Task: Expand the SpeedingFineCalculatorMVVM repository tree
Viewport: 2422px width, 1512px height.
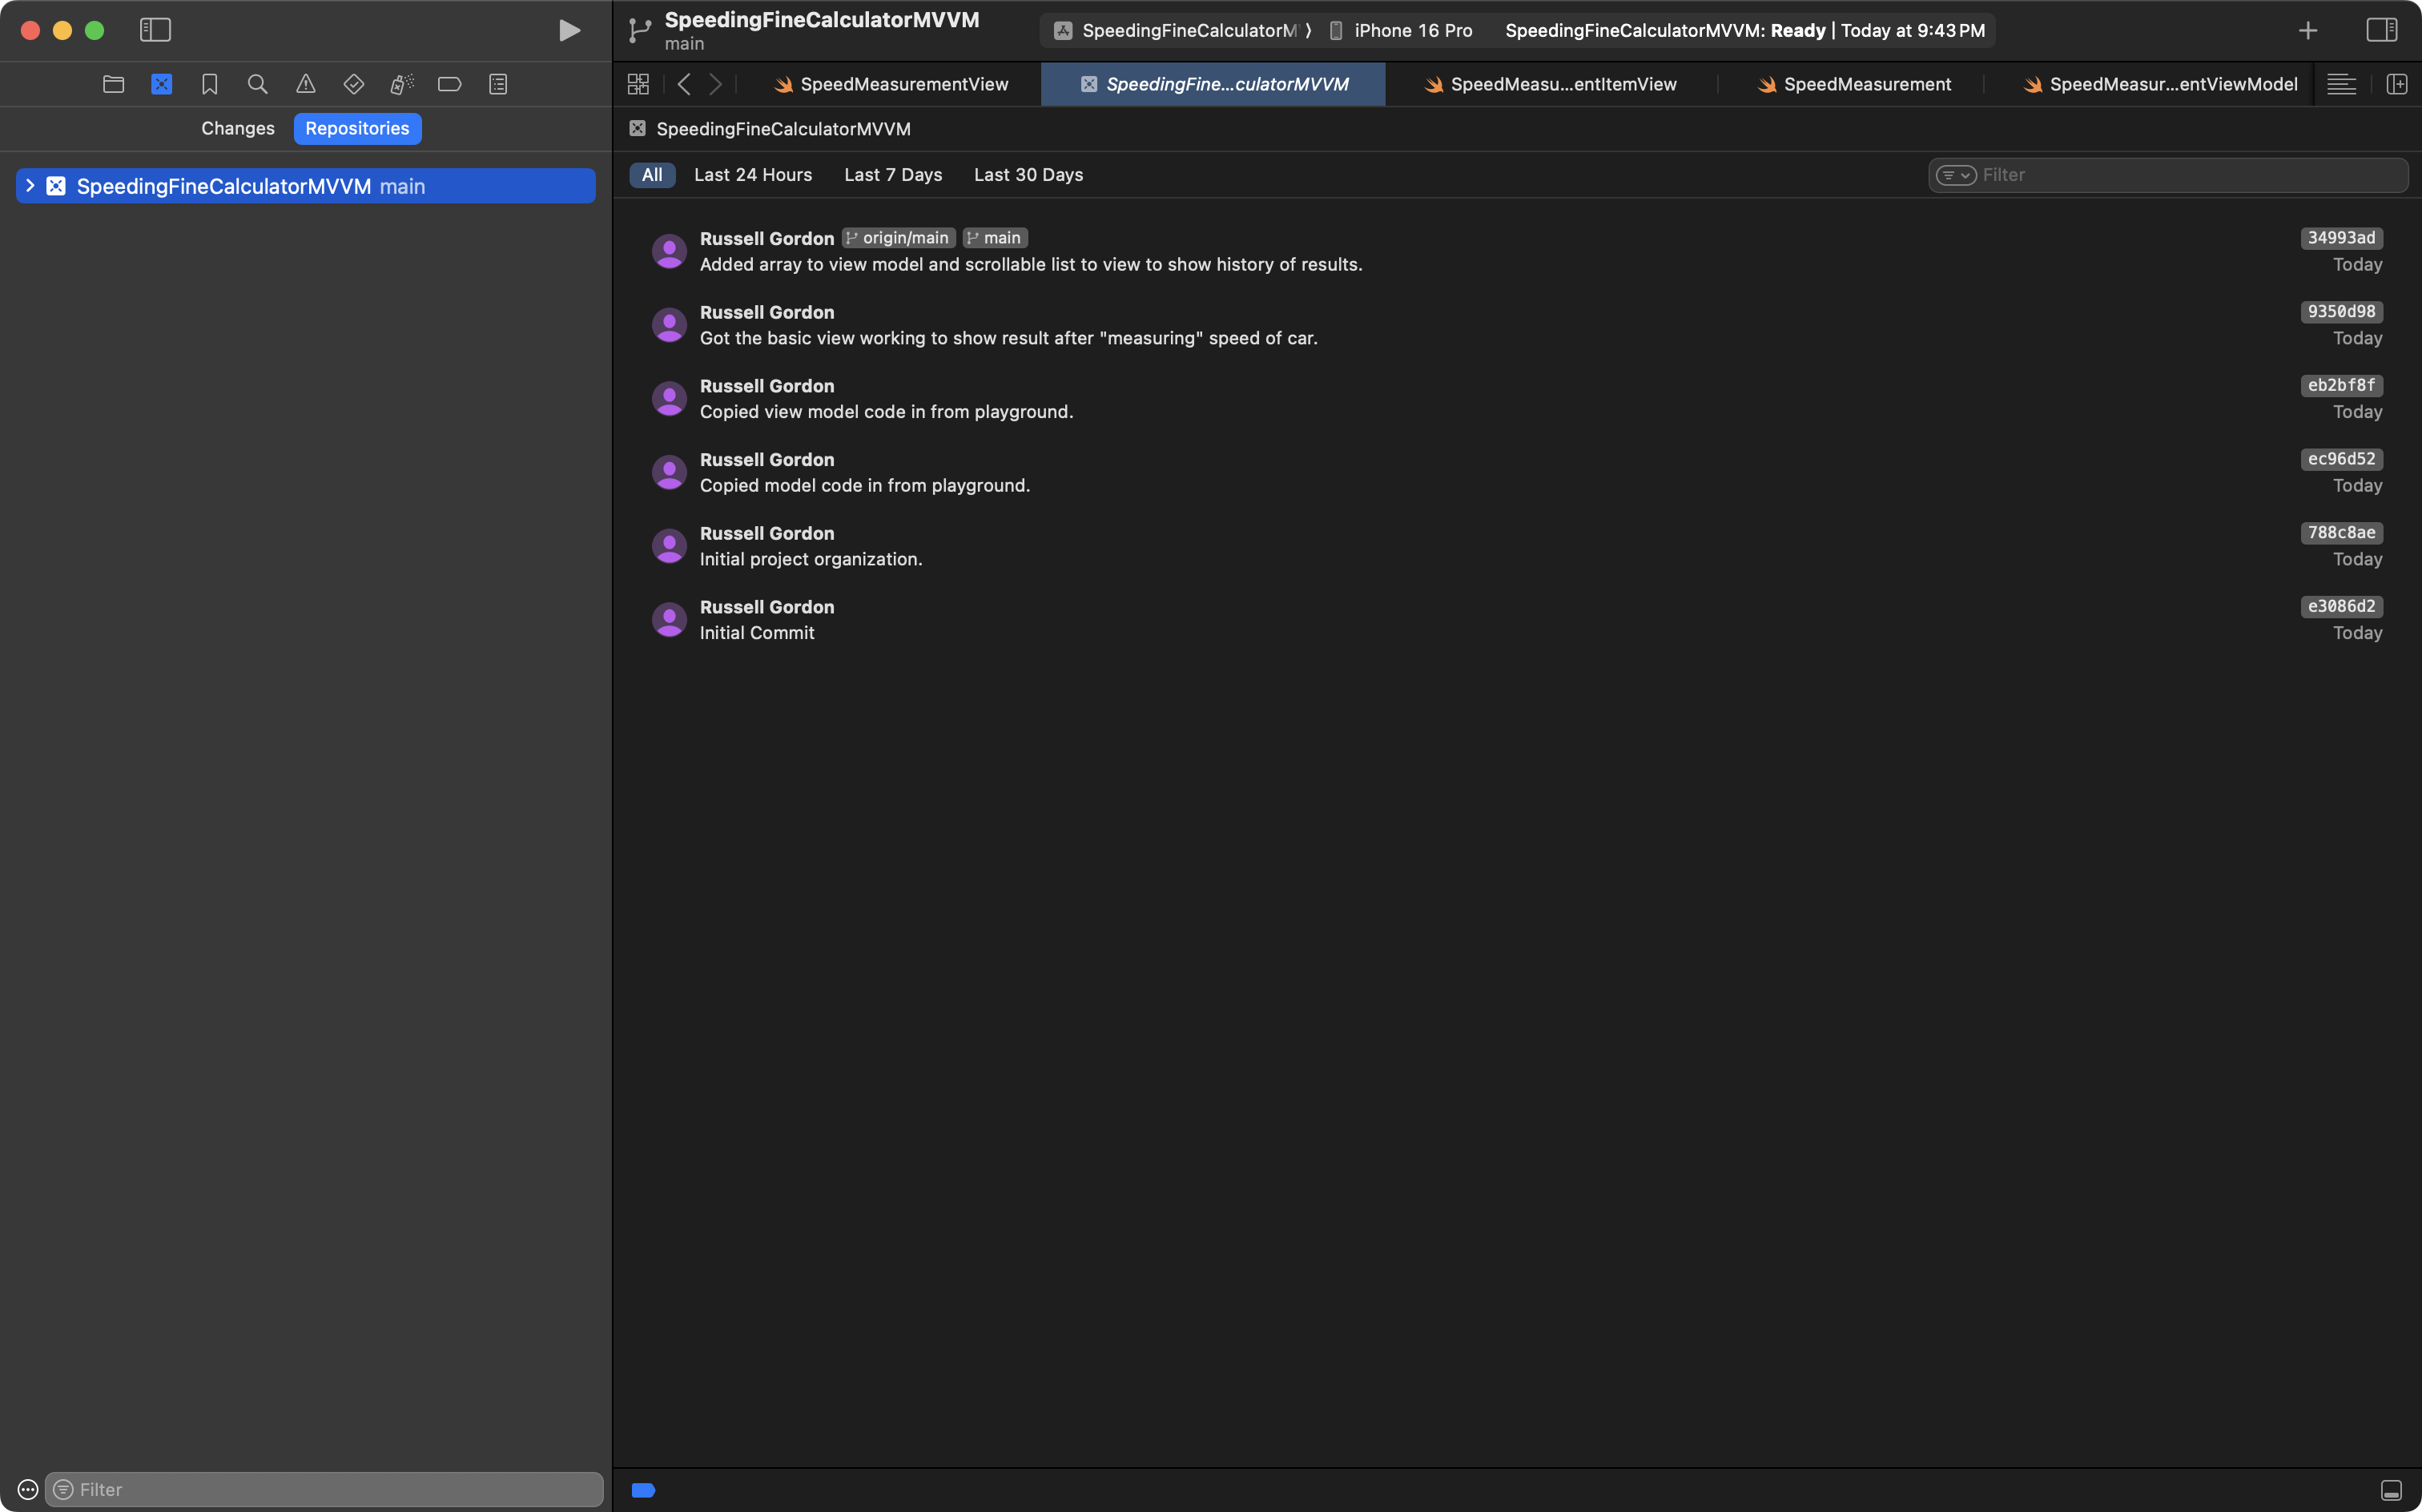Action: pyautogui.click(x=30, y=186)
